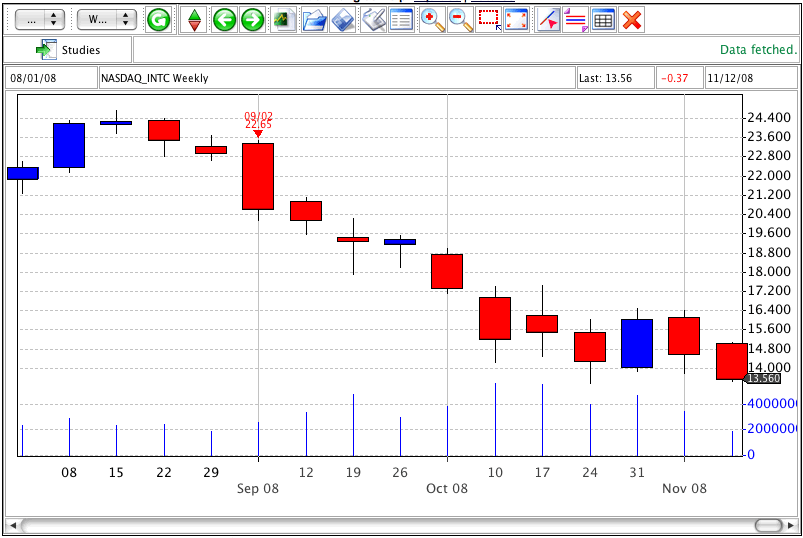The height and width of the screenshot is (538, 803).
Task: Open the folder icon in the toolbar
Action: click(314, 19)
